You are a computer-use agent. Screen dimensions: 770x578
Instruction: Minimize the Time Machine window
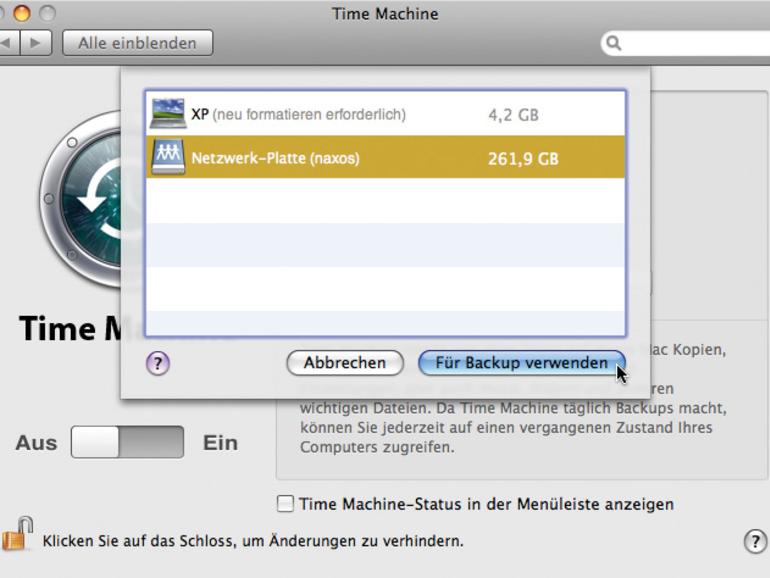pyautogui.click(x=22, y=13)
